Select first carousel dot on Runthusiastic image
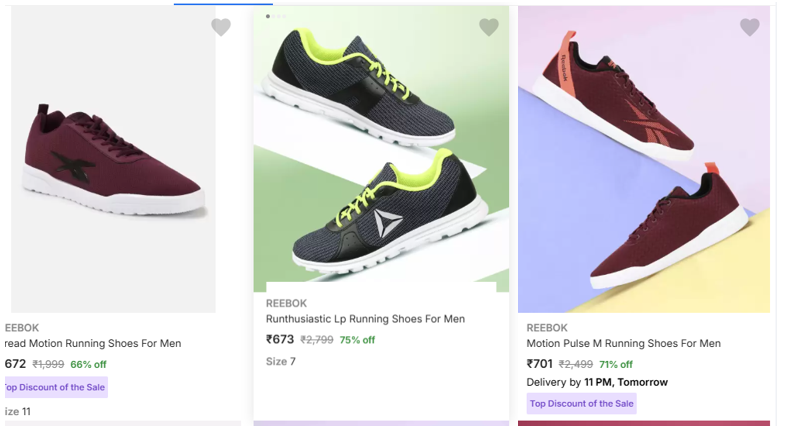Image resolution: width=787 pixels, height=431 pixels. (x=268, y=17)
